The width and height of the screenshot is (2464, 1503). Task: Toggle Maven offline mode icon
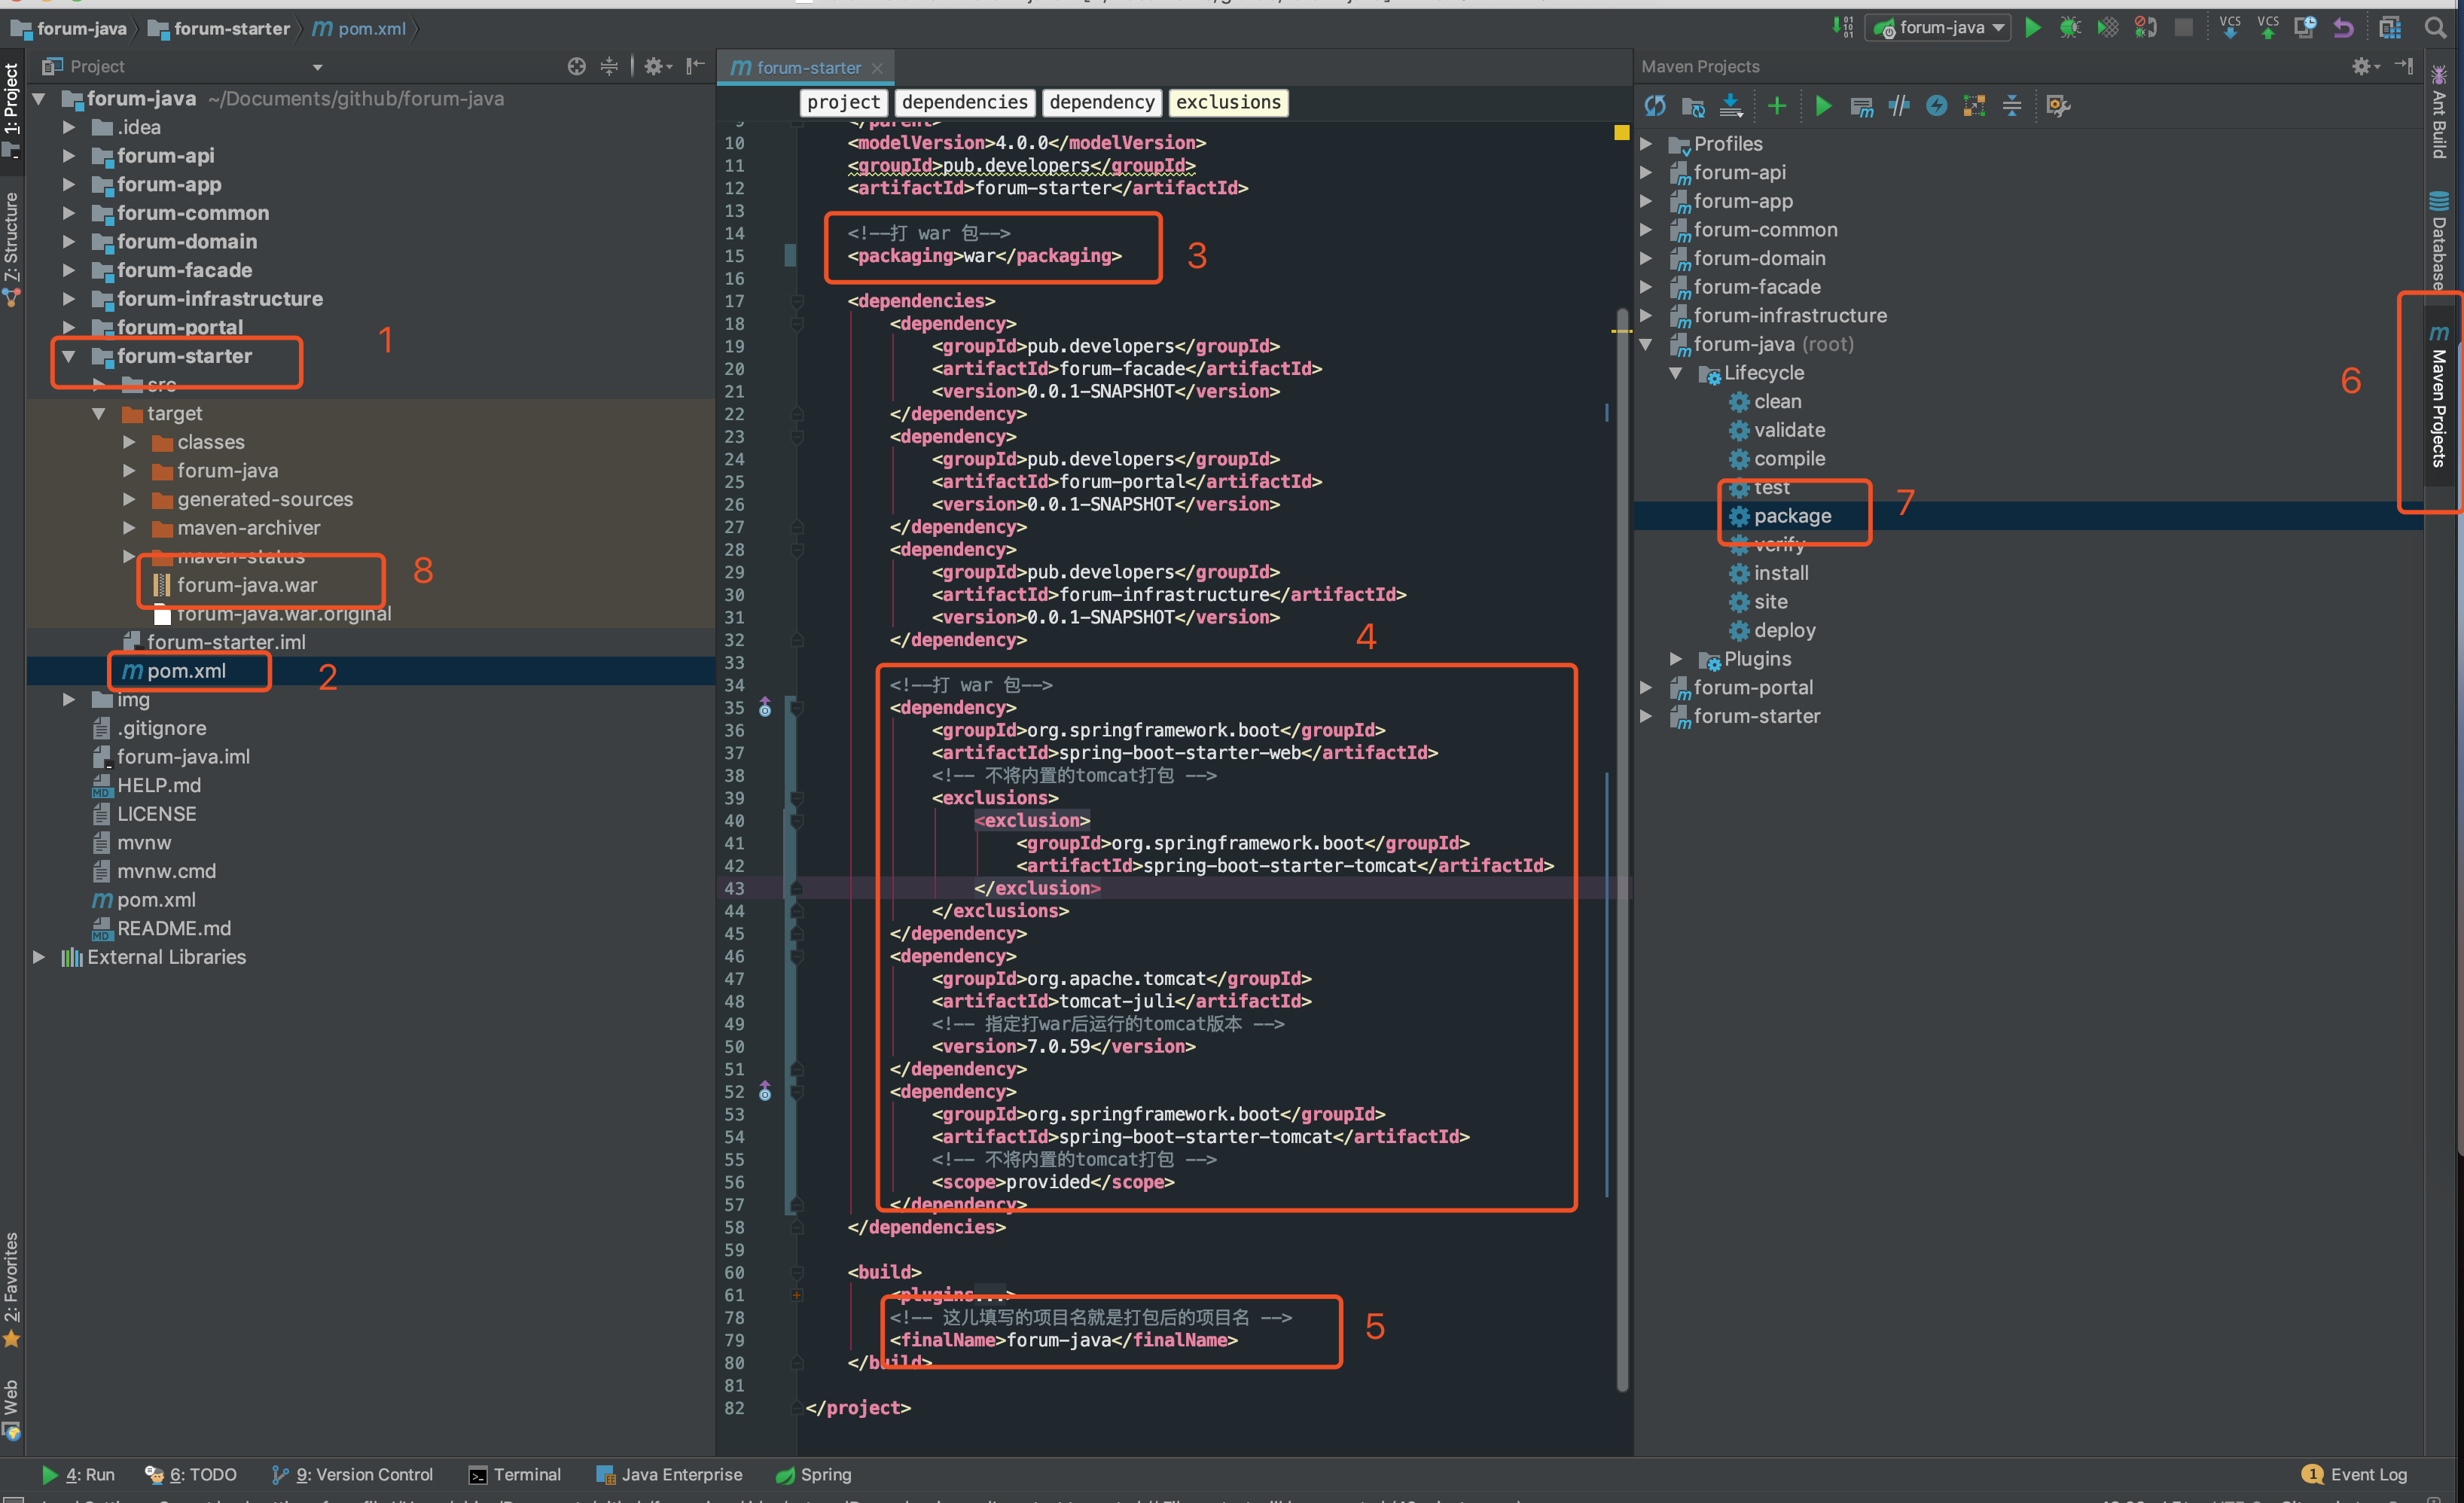coord(1899,106)
